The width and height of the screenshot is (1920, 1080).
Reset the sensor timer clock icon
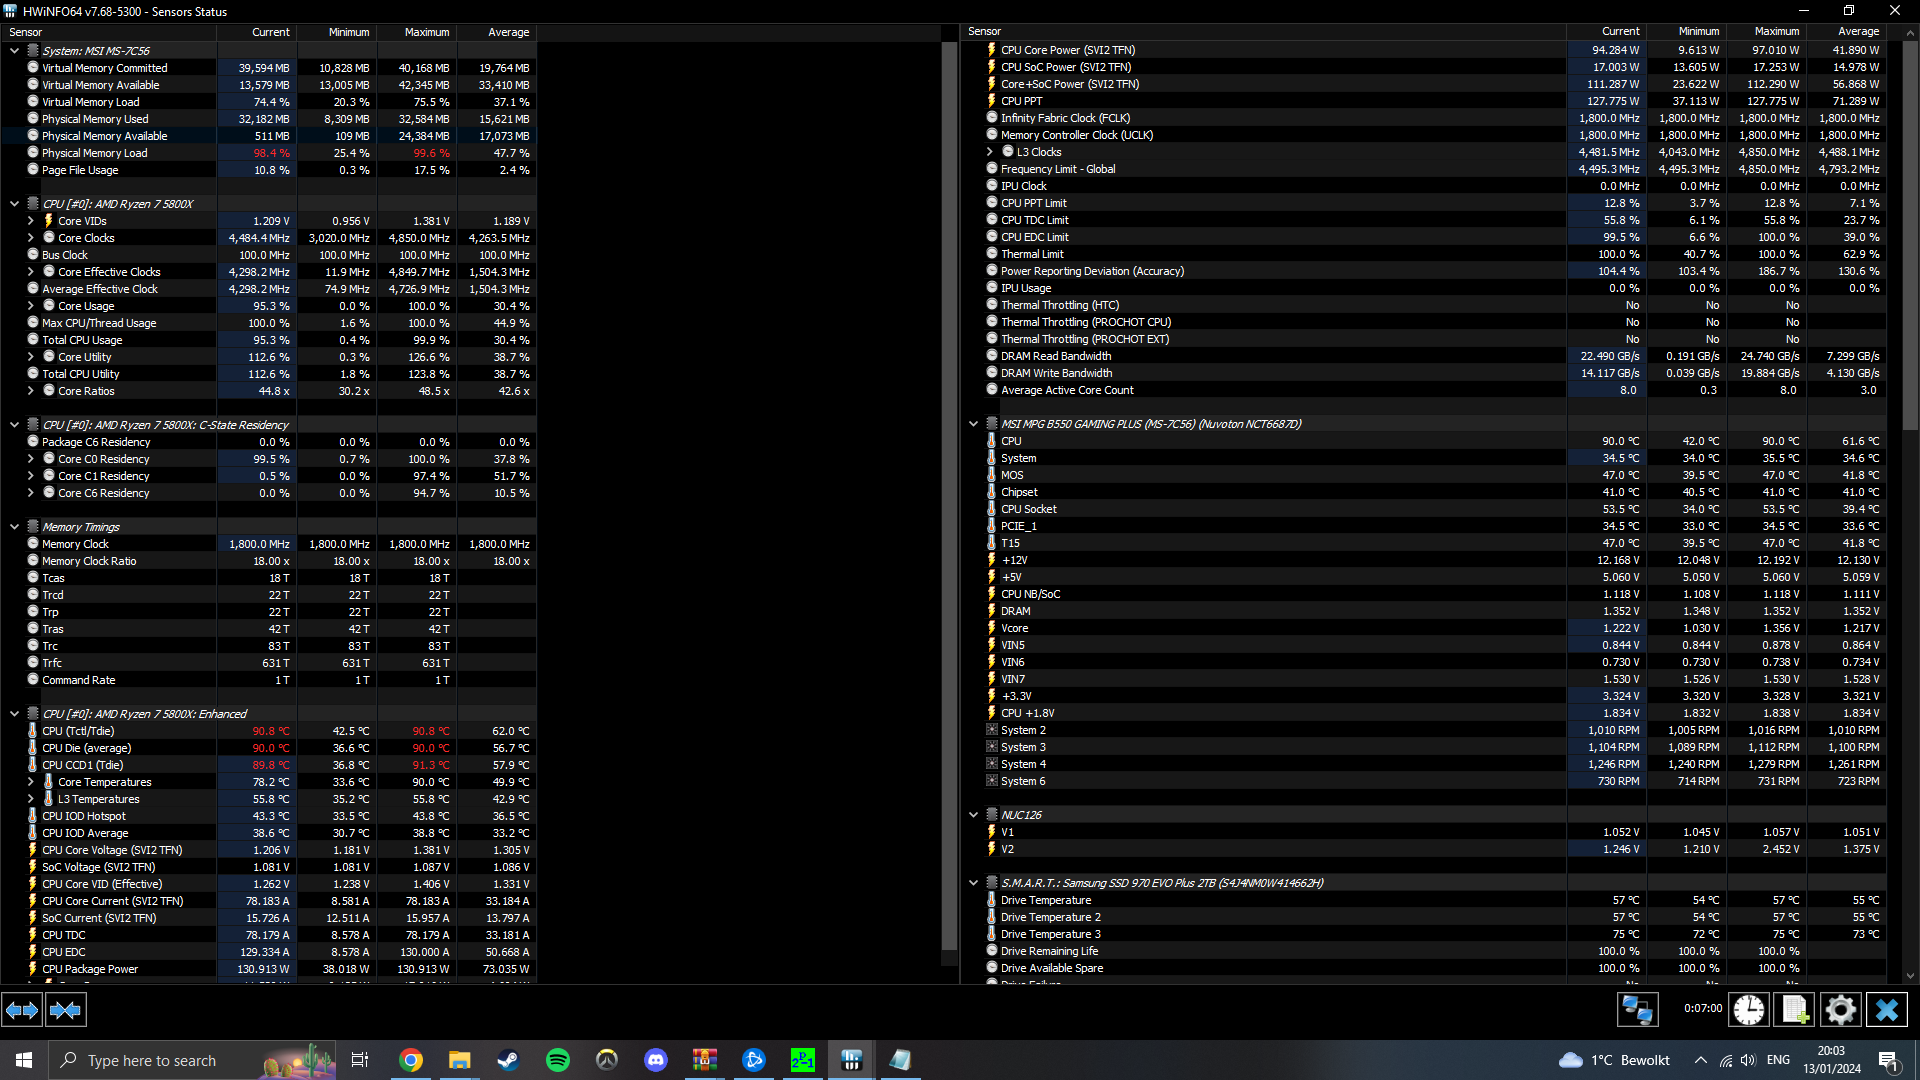click(x=1748, y=1010)
